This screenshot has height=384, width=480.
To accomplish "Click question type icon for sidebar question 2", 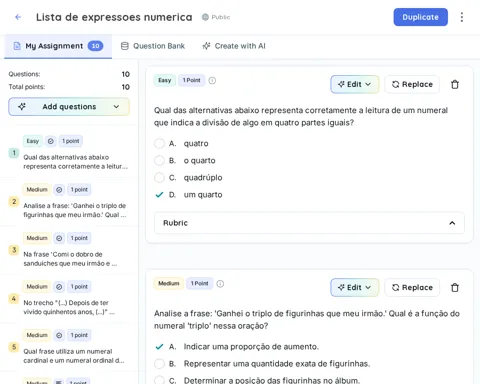I will pos(59,190).
